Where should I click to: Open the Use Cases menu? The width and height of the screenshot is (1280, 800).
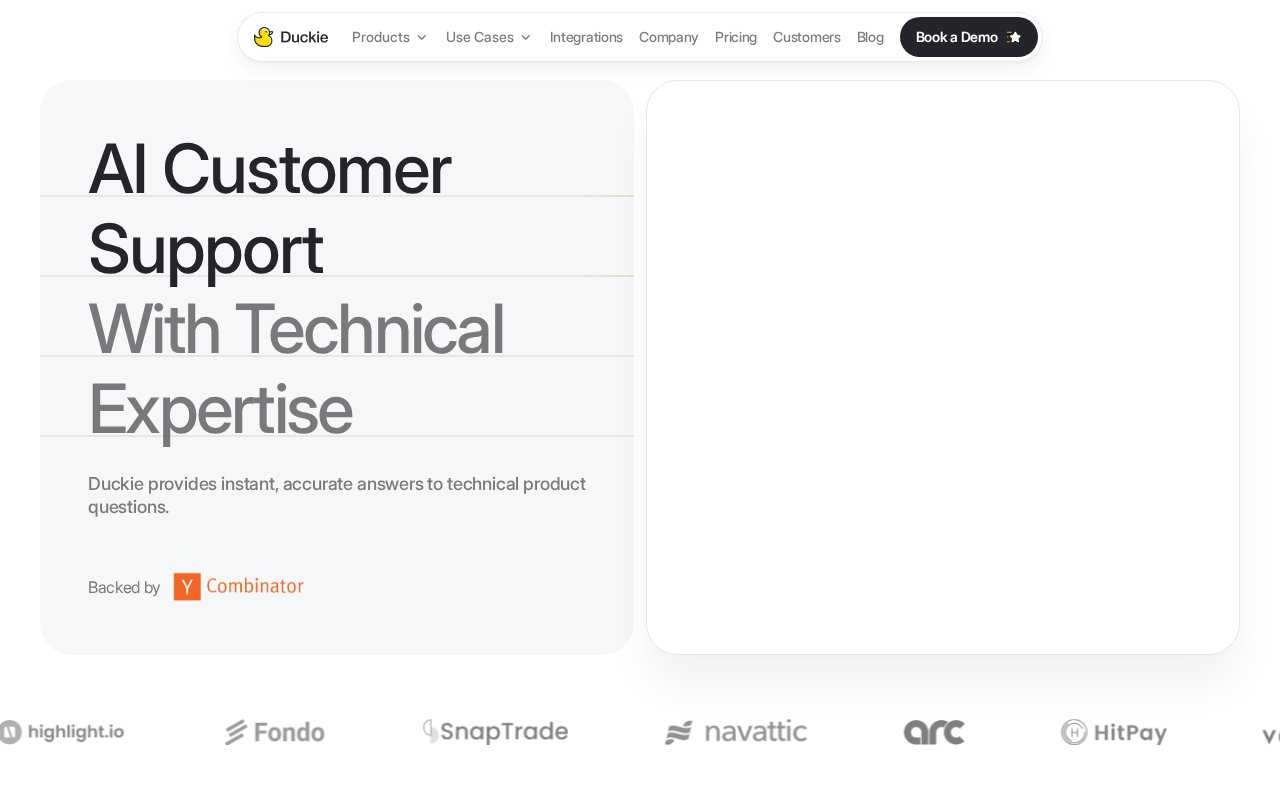489,37
